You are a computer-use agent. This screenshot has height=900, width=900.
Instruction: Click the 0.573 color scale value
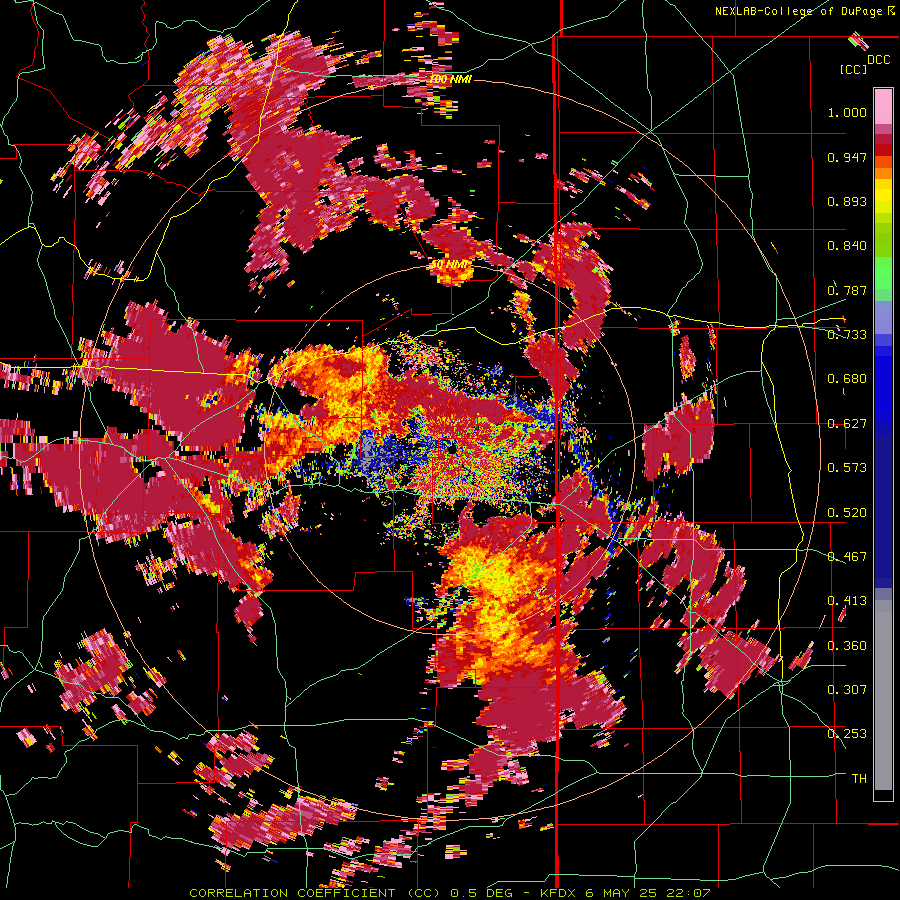(847, 468)
